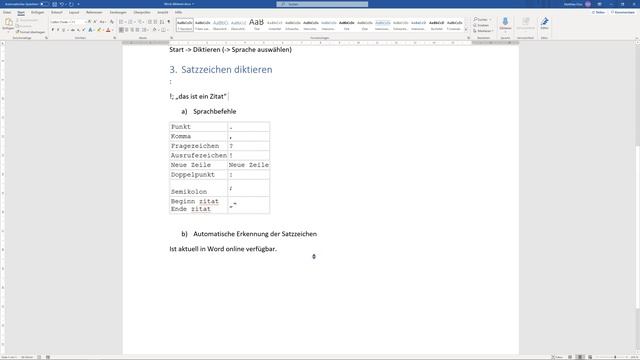
Task: Open the change case Aa dropdown
Action: tap(103, 22)
